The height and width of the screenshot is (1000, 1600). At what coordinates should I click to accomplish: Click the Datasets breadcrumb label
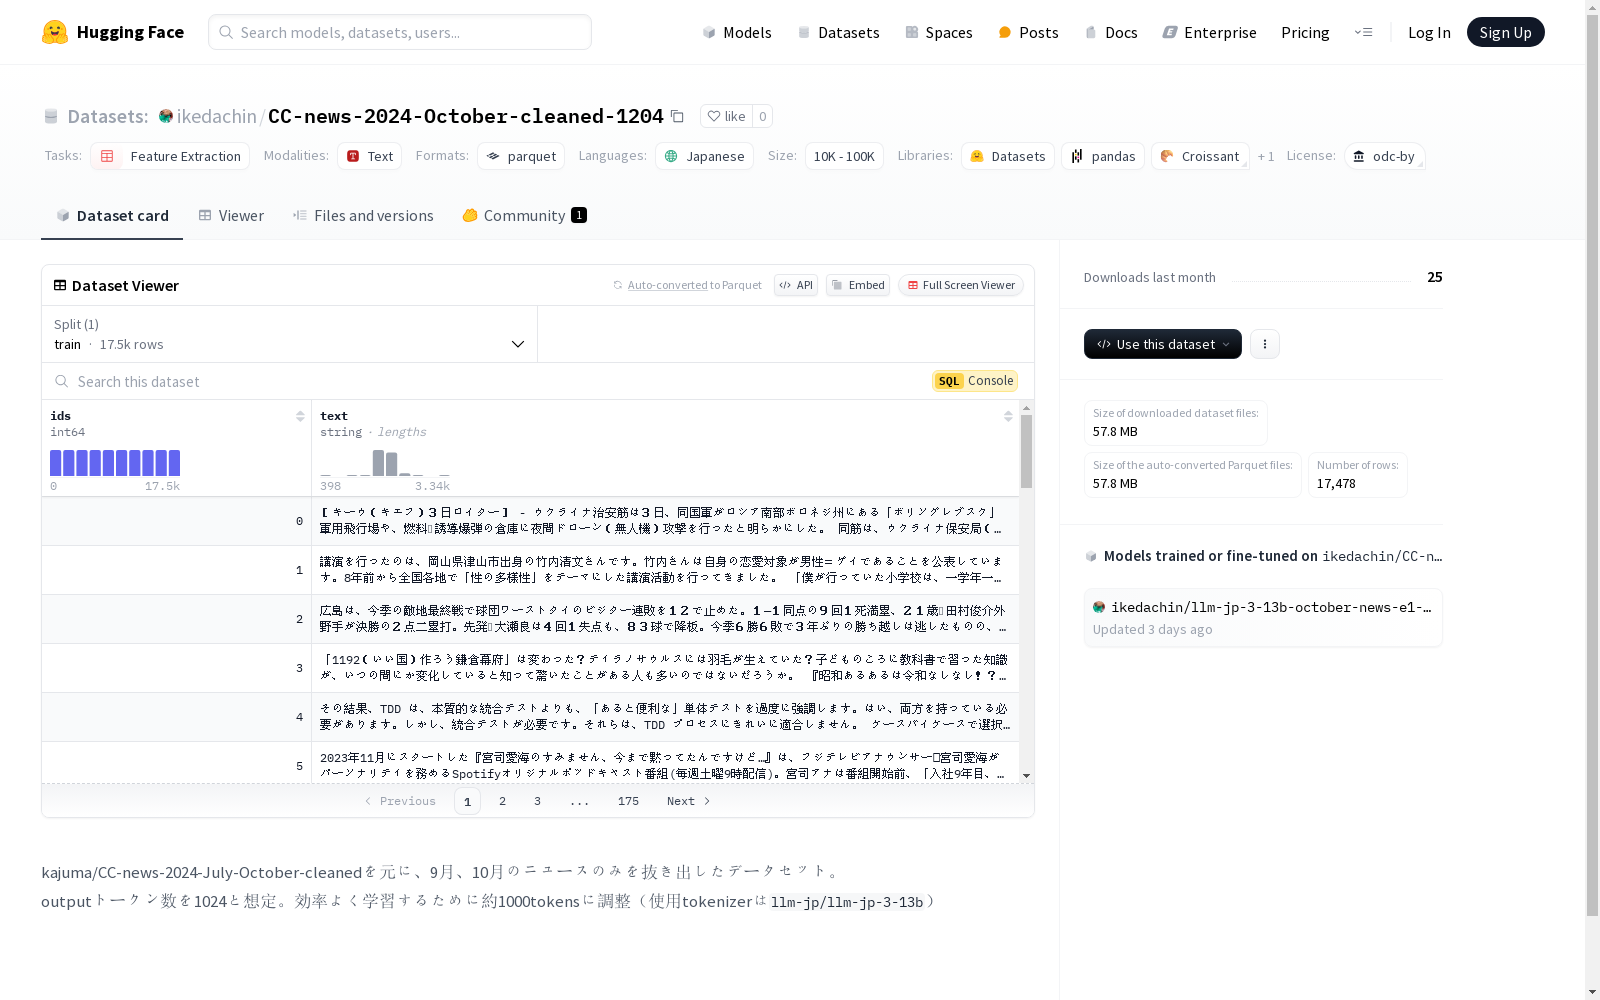point(107,116)
